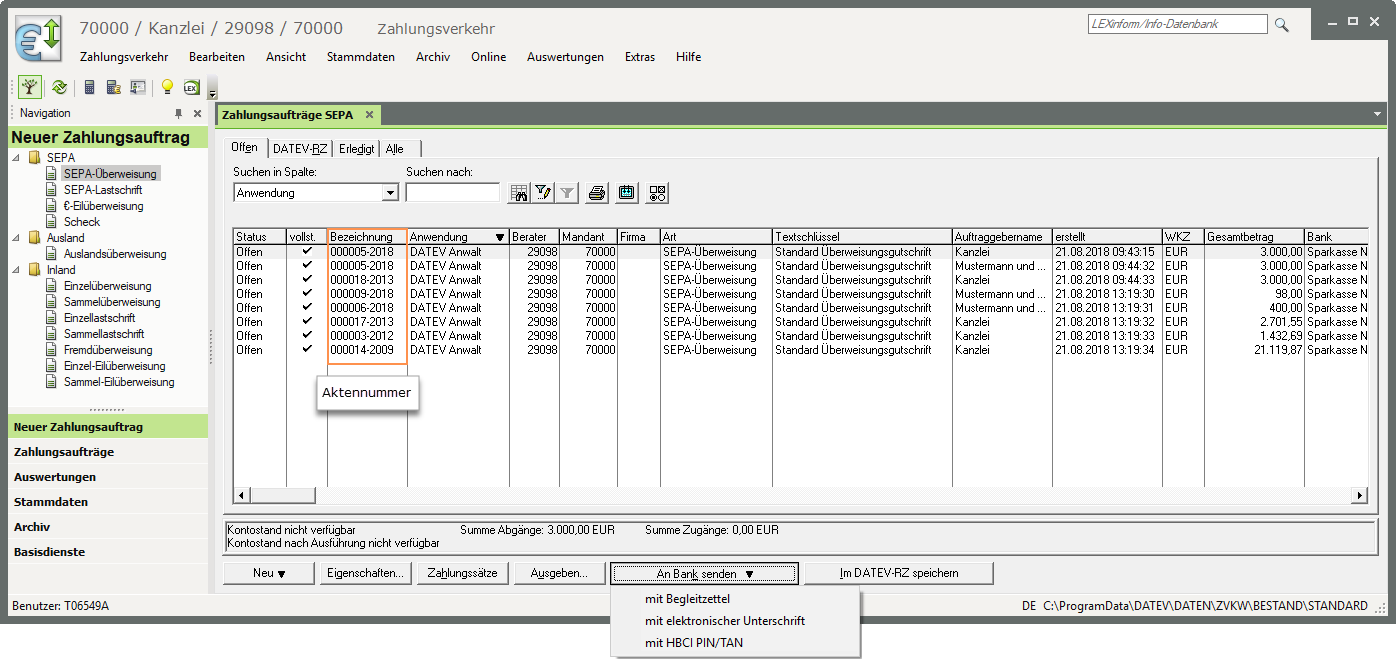
Task: Click the printer icon above the table
Action: [x=597, y=193]
